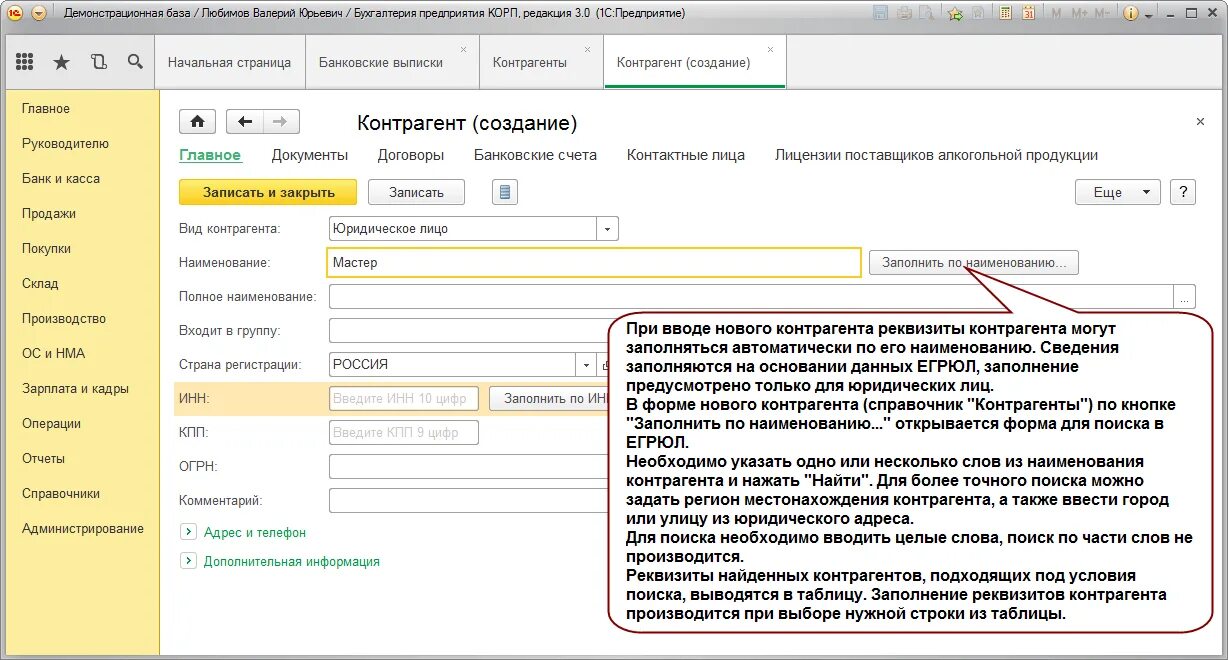
Task: Open Производство sidebar section
Action: pos(64,318)
